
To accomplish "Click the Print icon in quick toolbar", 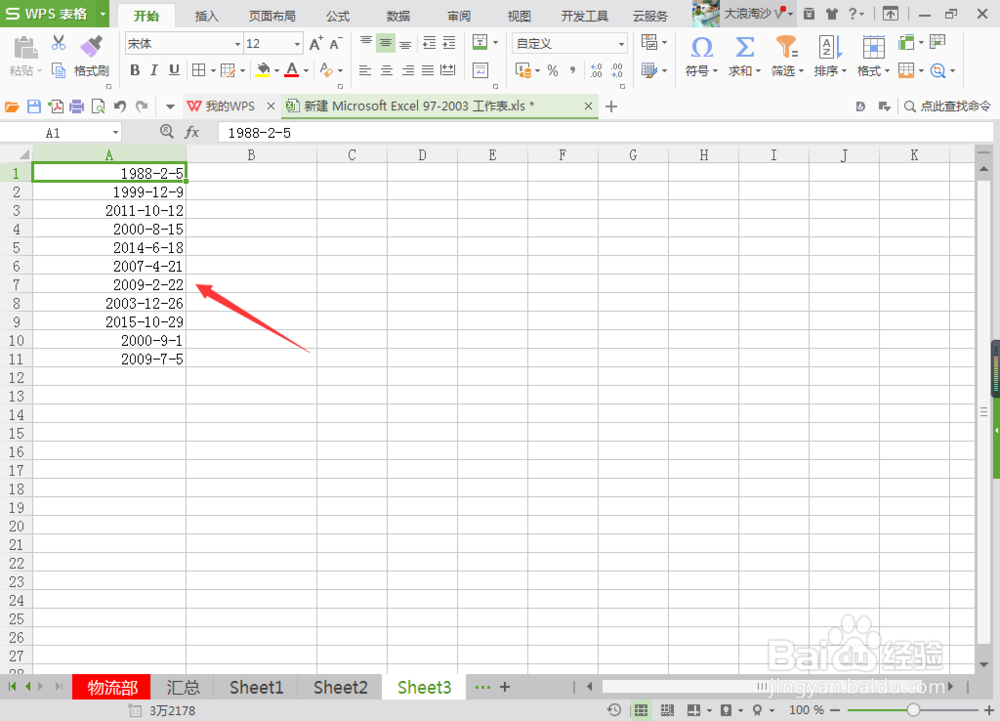I will (x=77, y=106).
